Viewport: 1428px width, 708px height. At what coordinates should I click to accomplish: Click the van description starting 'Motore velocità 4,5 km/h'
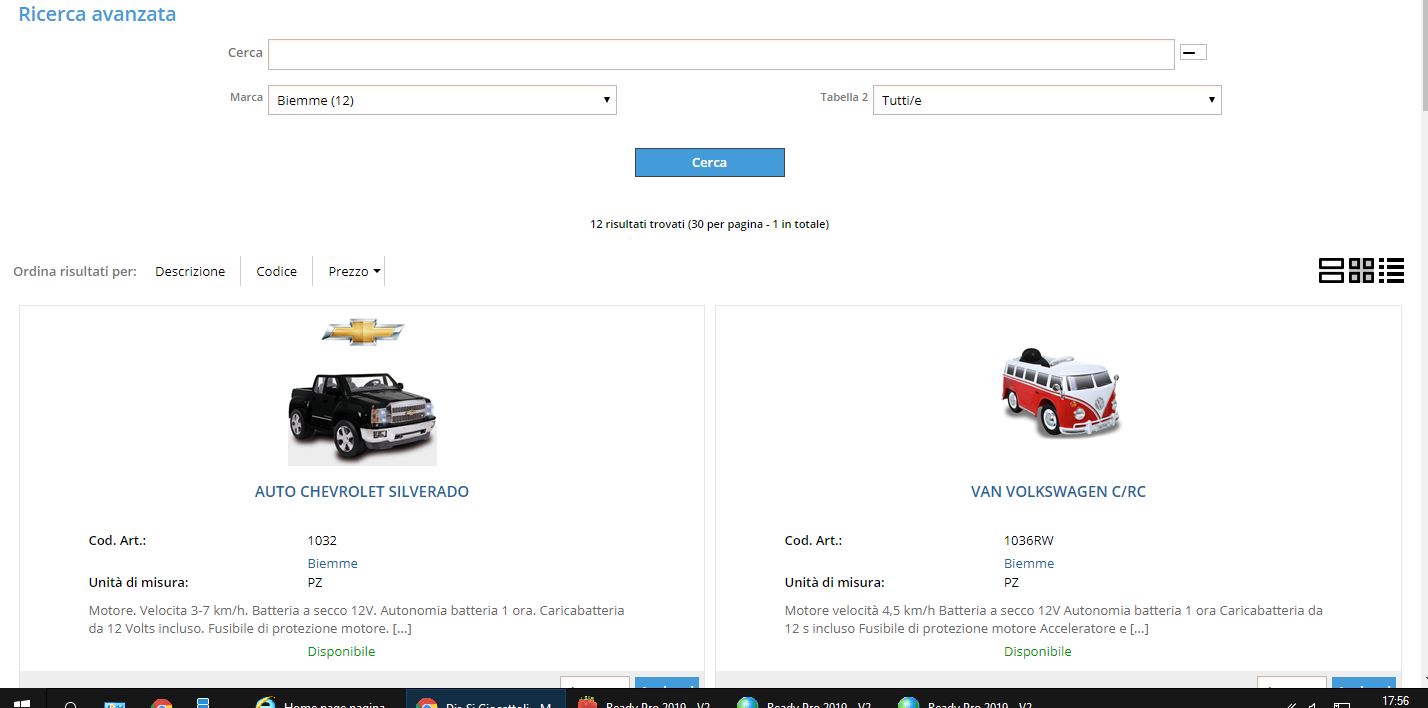coord(1054,619)
